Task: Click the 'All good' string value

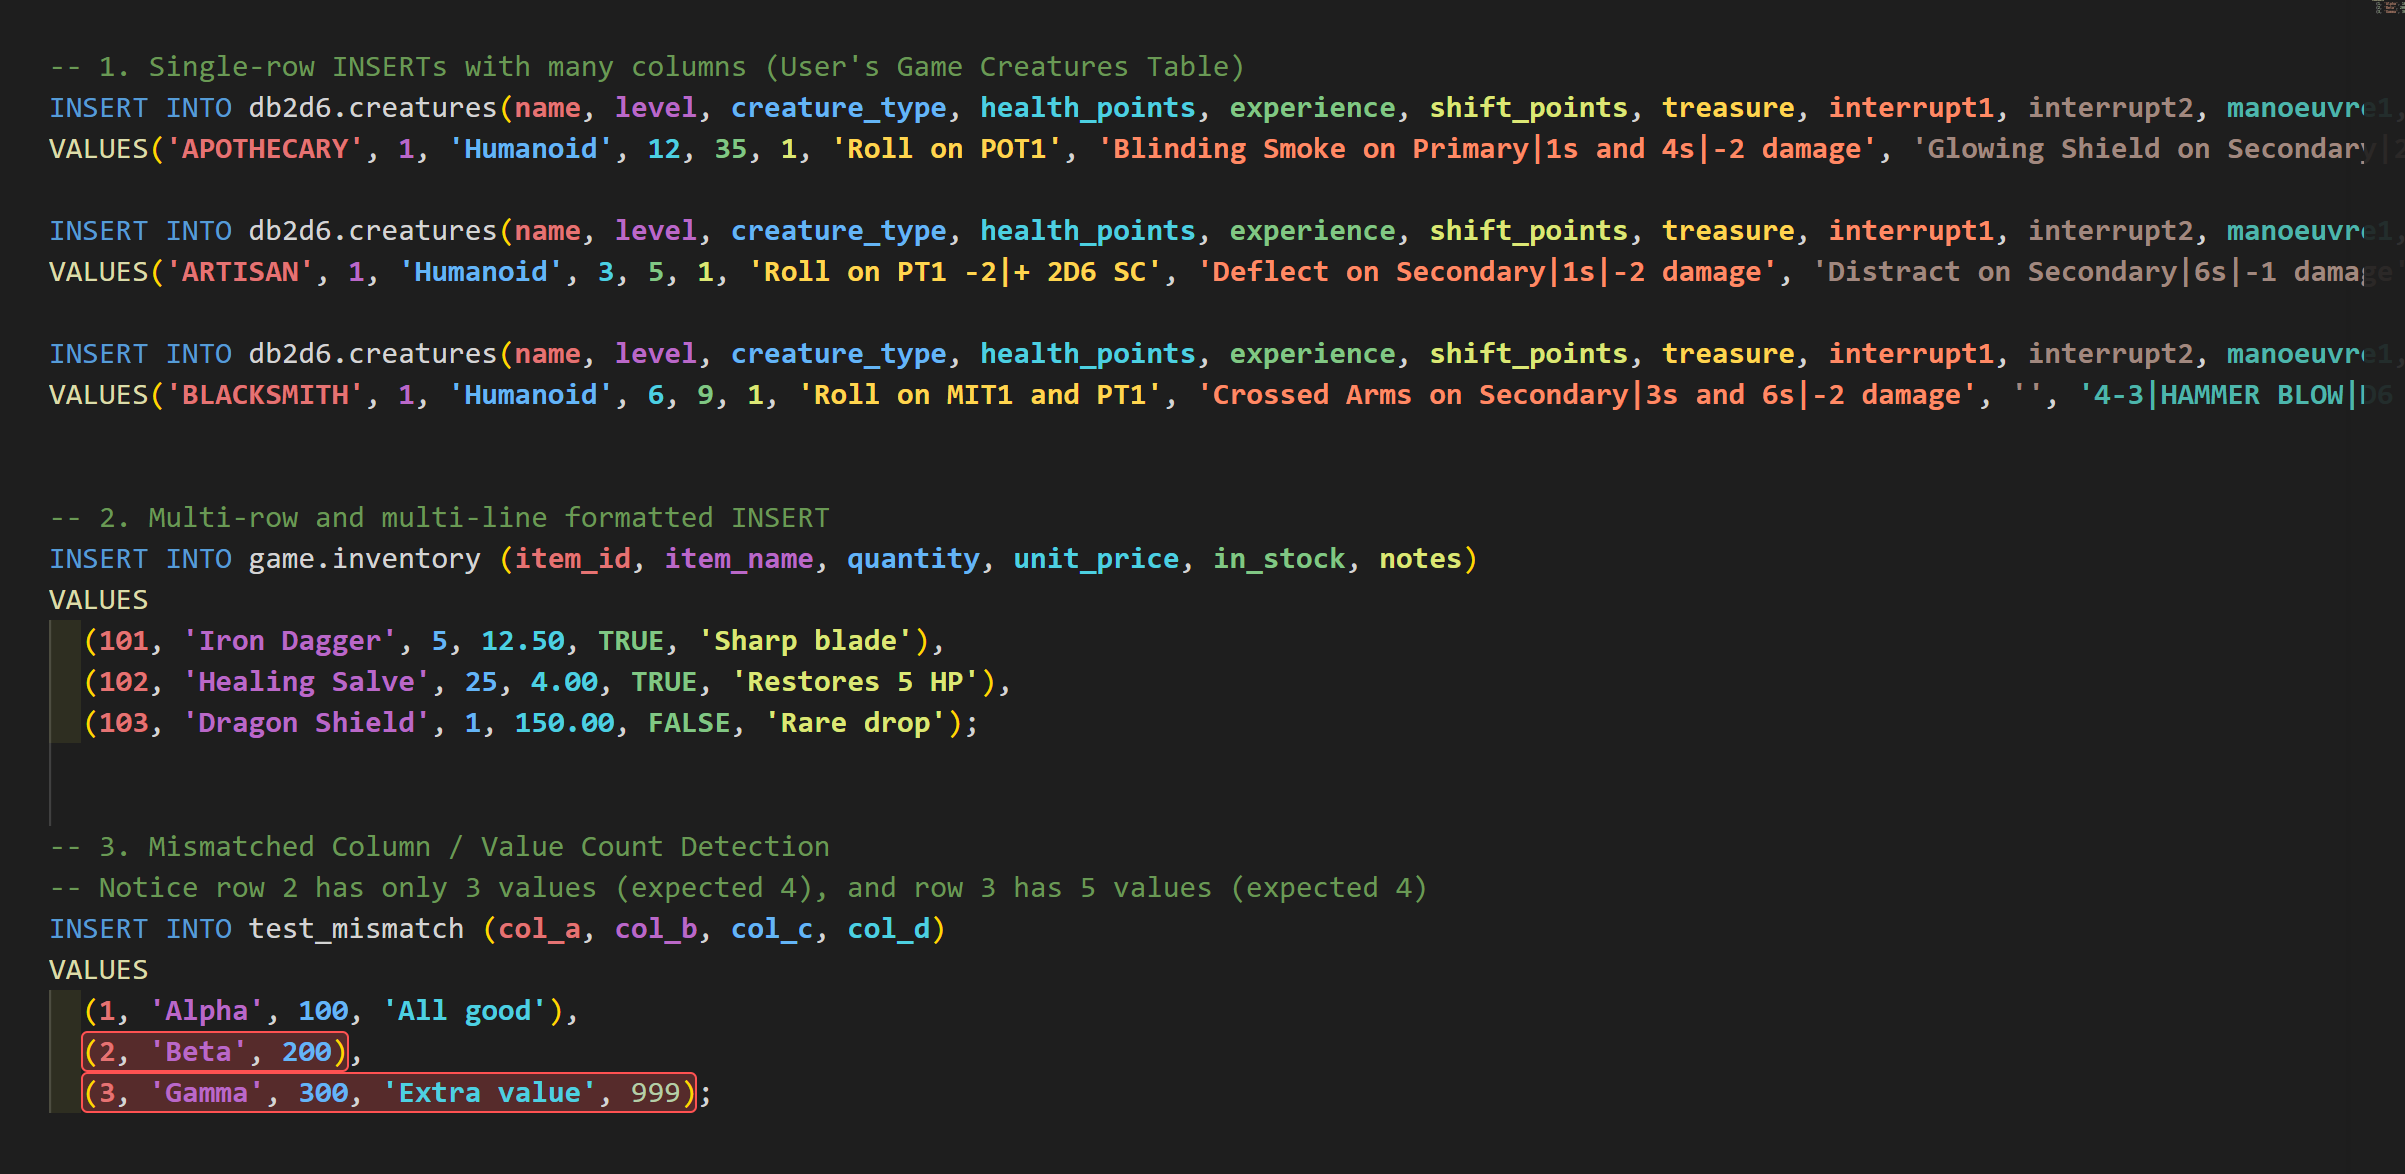Action: (464, 1011)
